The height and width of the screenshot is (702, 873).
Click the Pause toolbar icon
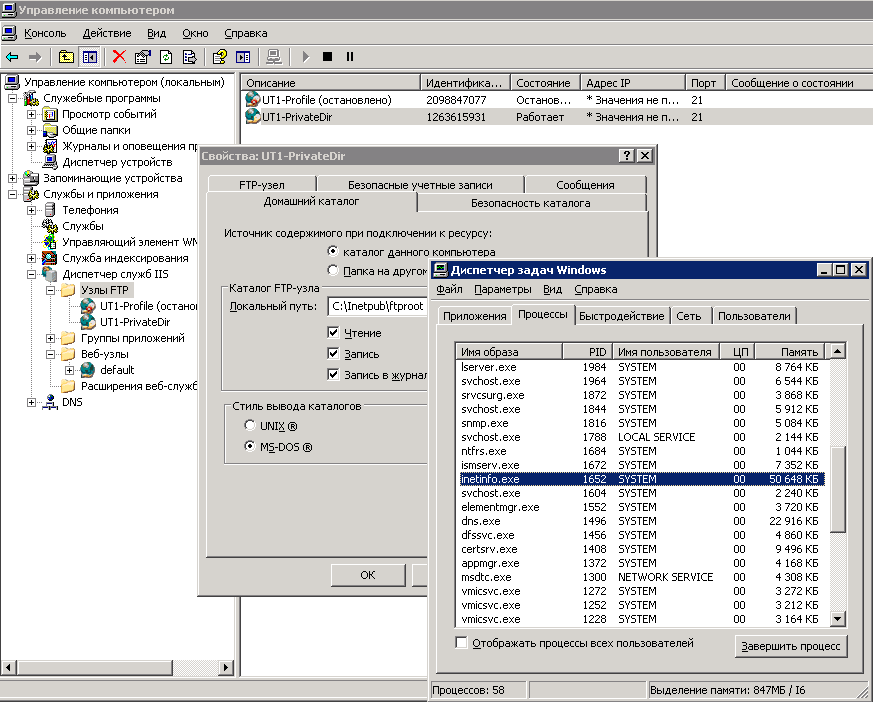pyautogui.click(x=349, y=57)
